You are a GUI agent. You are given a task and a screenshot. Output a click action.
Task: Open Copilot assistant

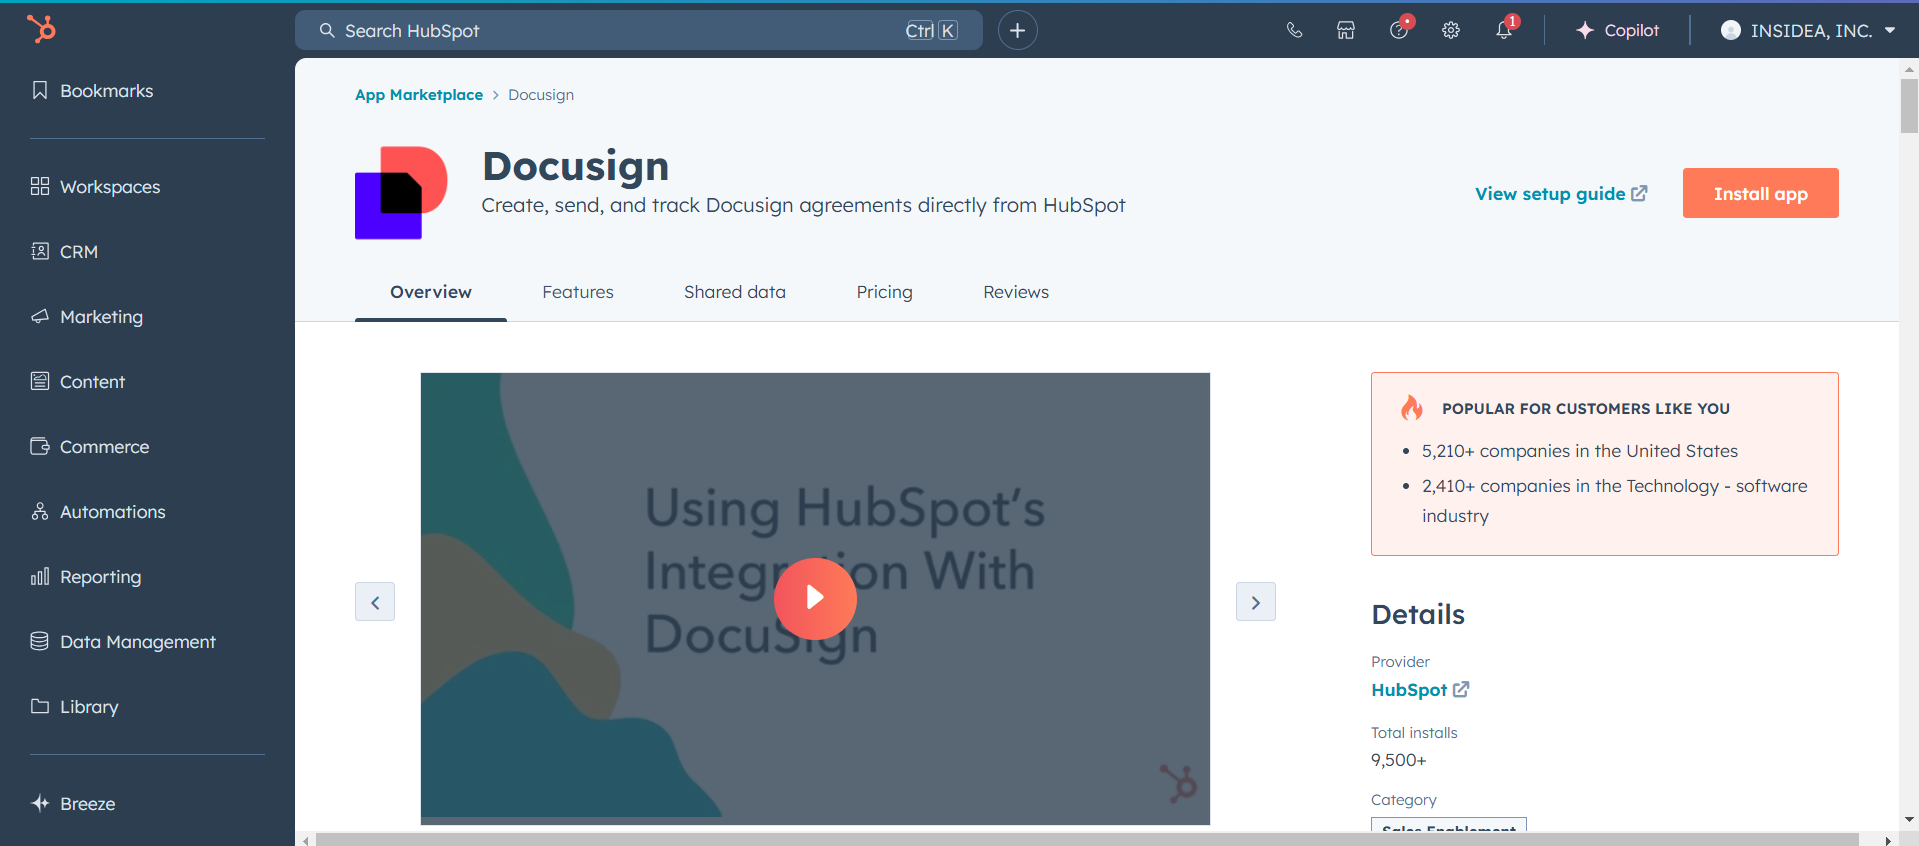[1617, 30]
